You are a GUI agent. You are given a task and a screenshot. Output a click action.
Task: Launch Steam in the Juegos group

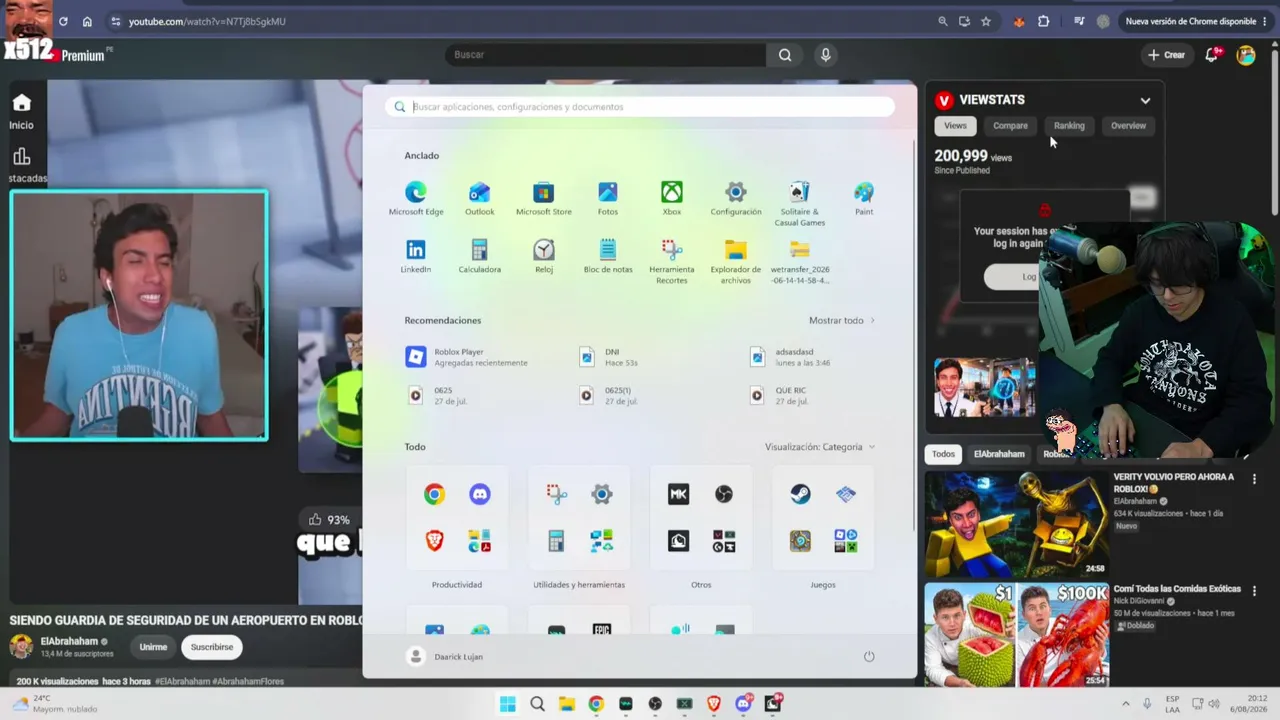[800, 494]
